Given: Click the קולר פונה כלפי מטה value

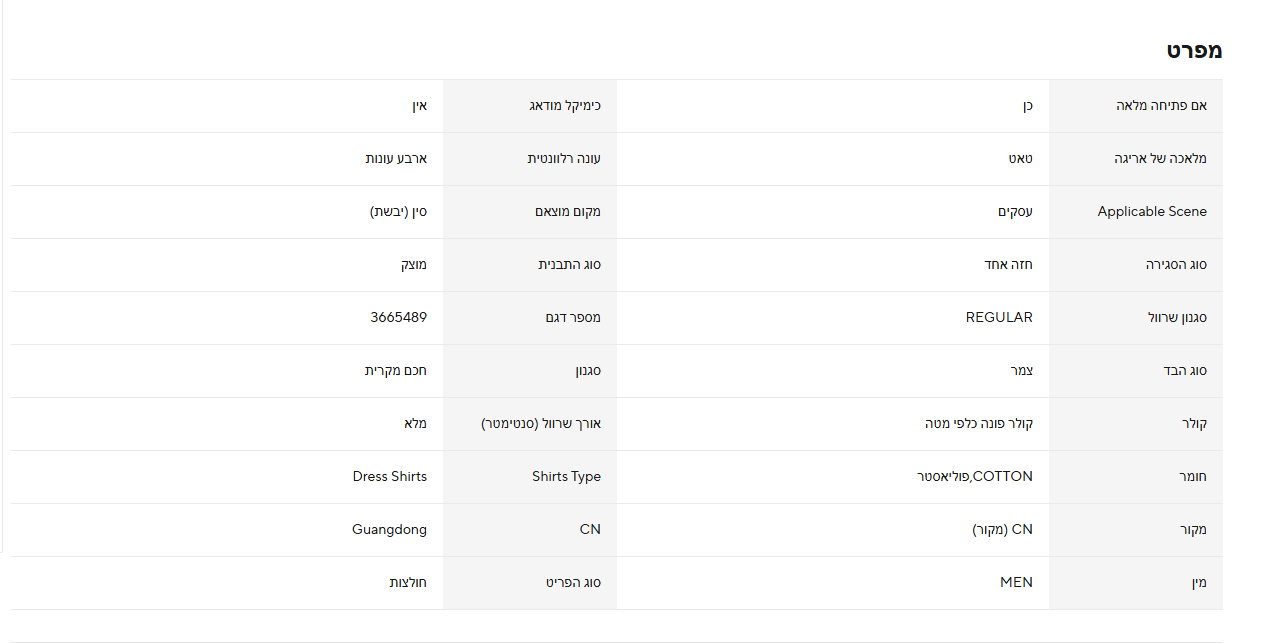Looking at the screenshot, I should (978, 424).
